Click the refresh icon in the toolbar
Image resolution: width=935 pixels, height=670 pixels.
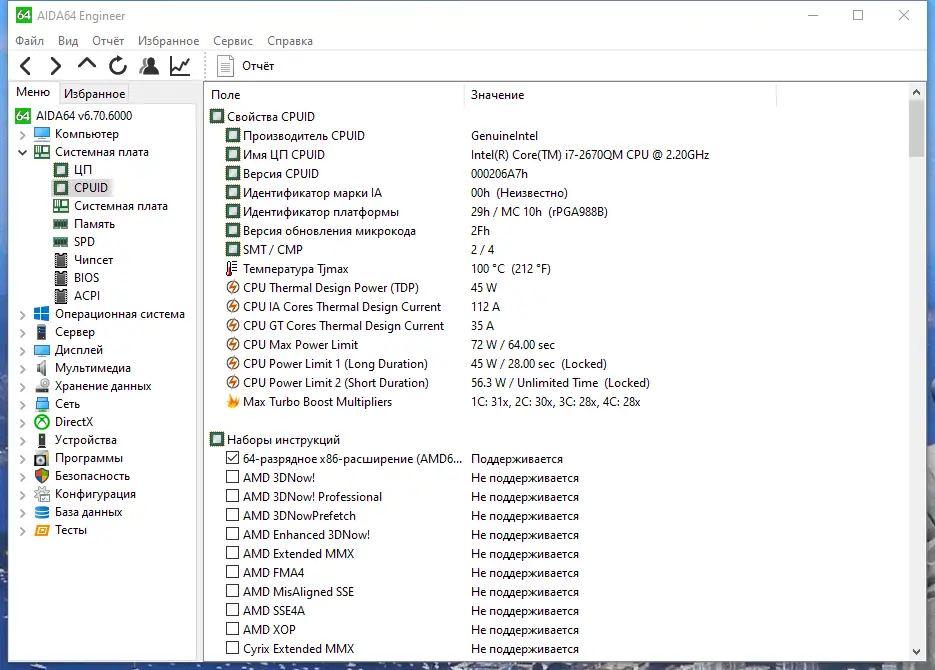[x=117, y=65]
